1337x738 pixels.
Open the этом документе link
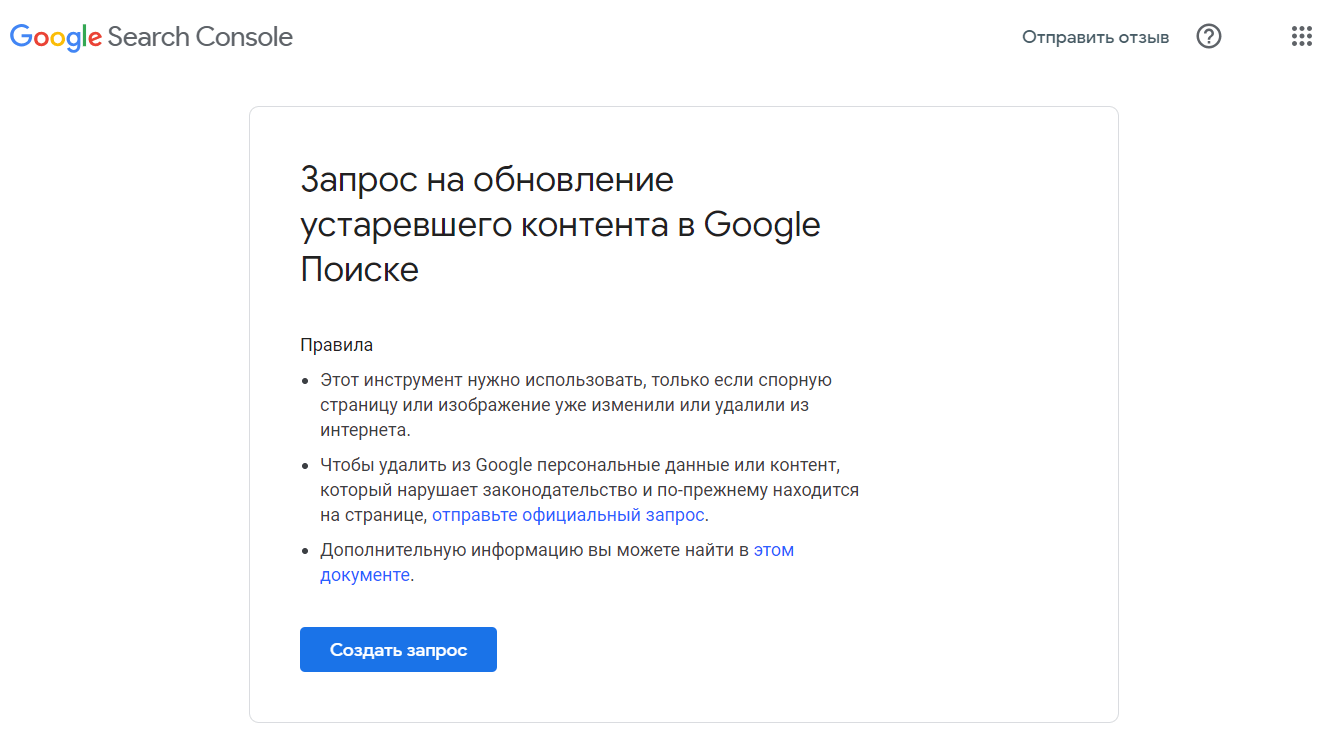click(x=557, y=562)
